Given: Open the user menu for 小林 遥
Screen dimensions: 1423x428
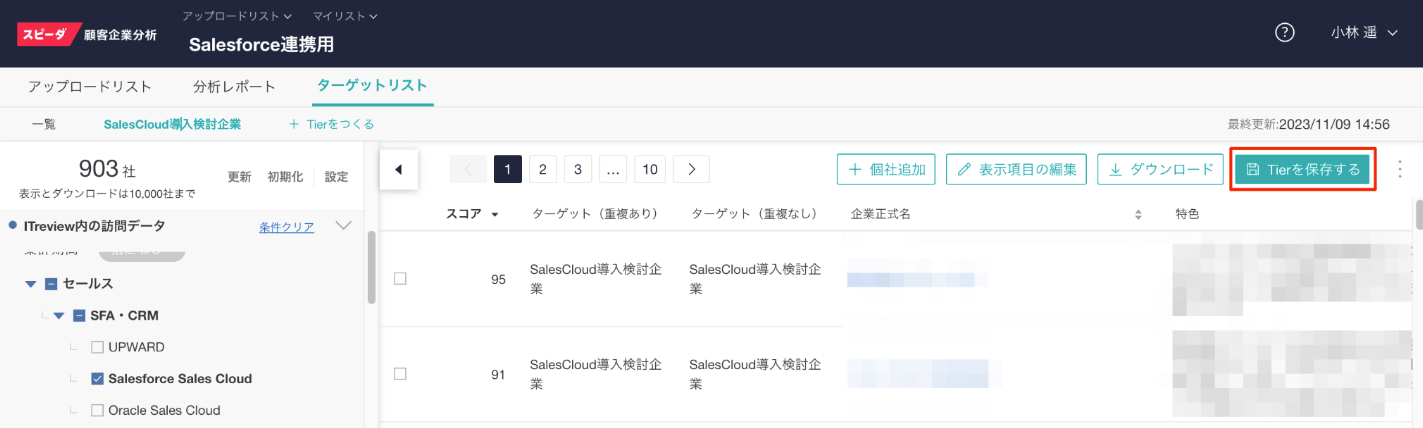Looking at the screenshot, I should (1363, 32).
